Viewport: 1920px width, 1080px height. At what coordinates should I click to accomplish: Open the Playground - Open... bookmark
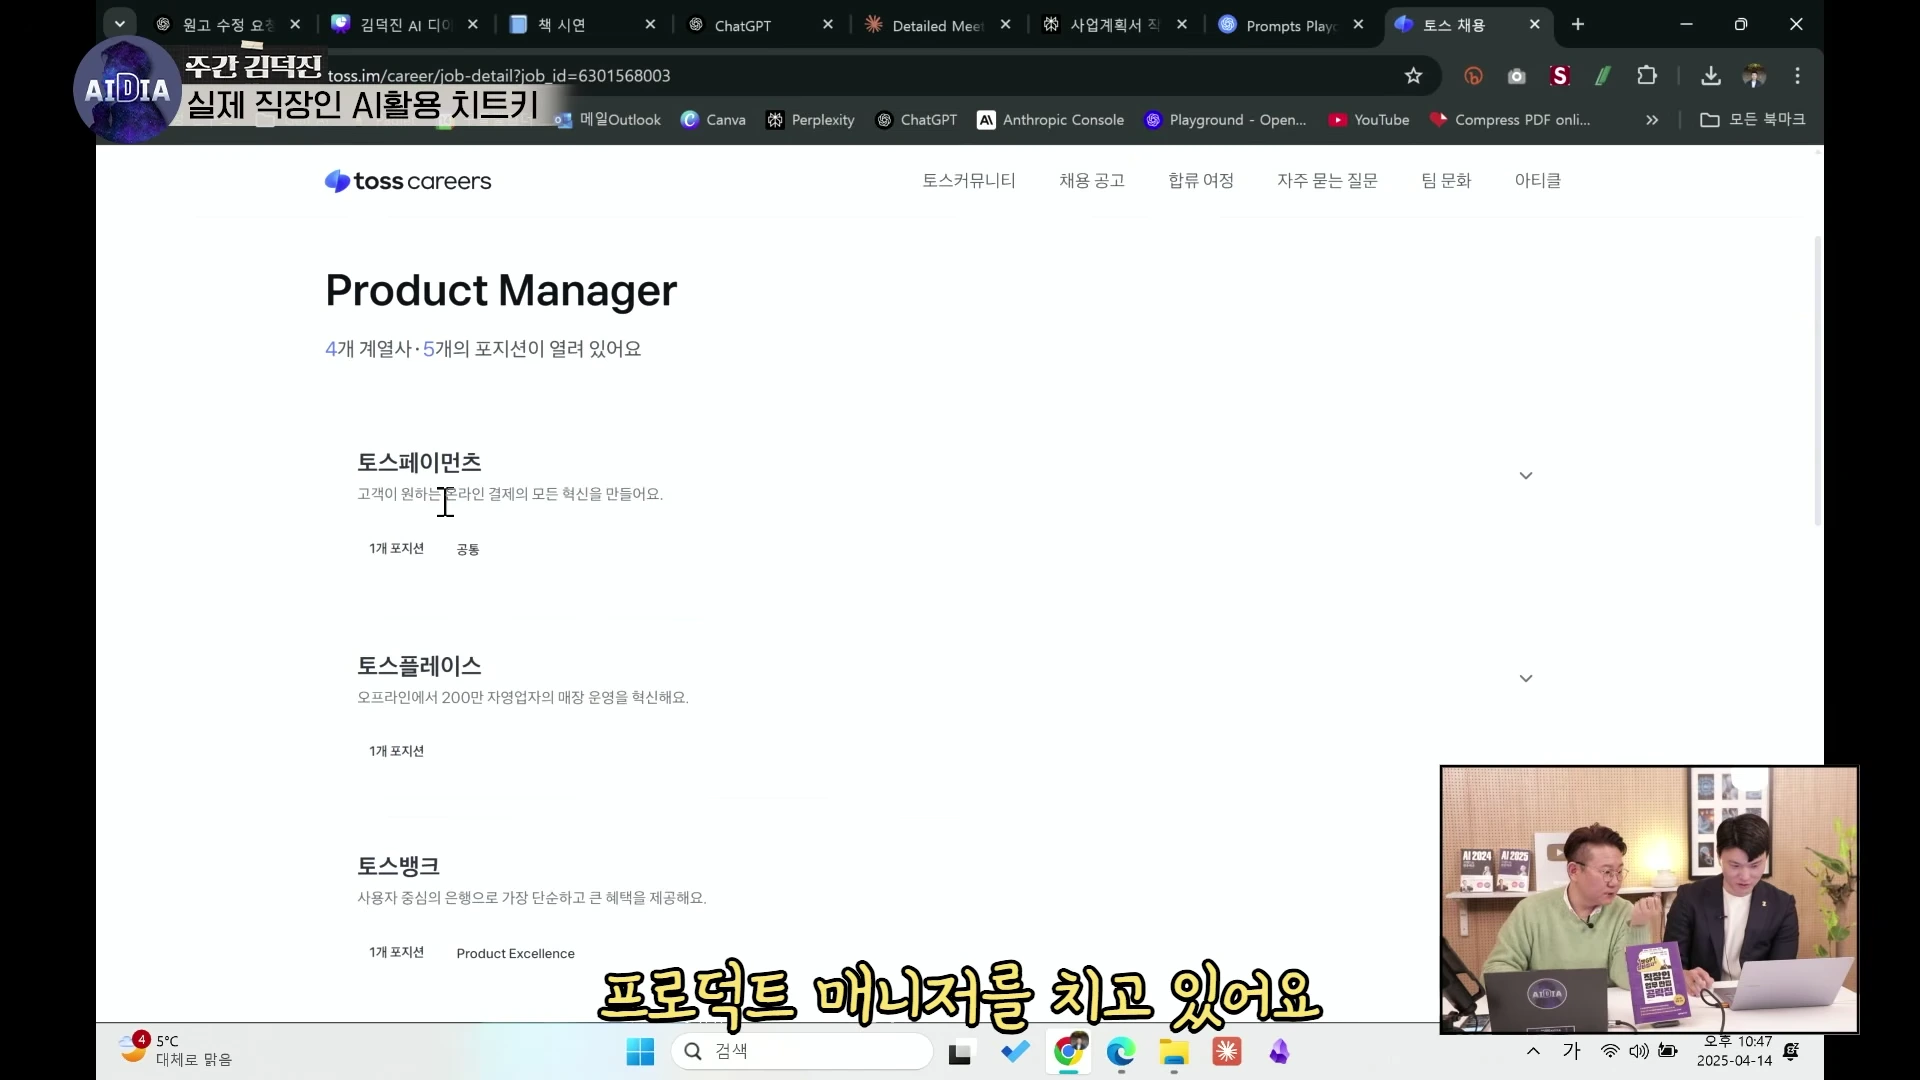pos(1225,120)
